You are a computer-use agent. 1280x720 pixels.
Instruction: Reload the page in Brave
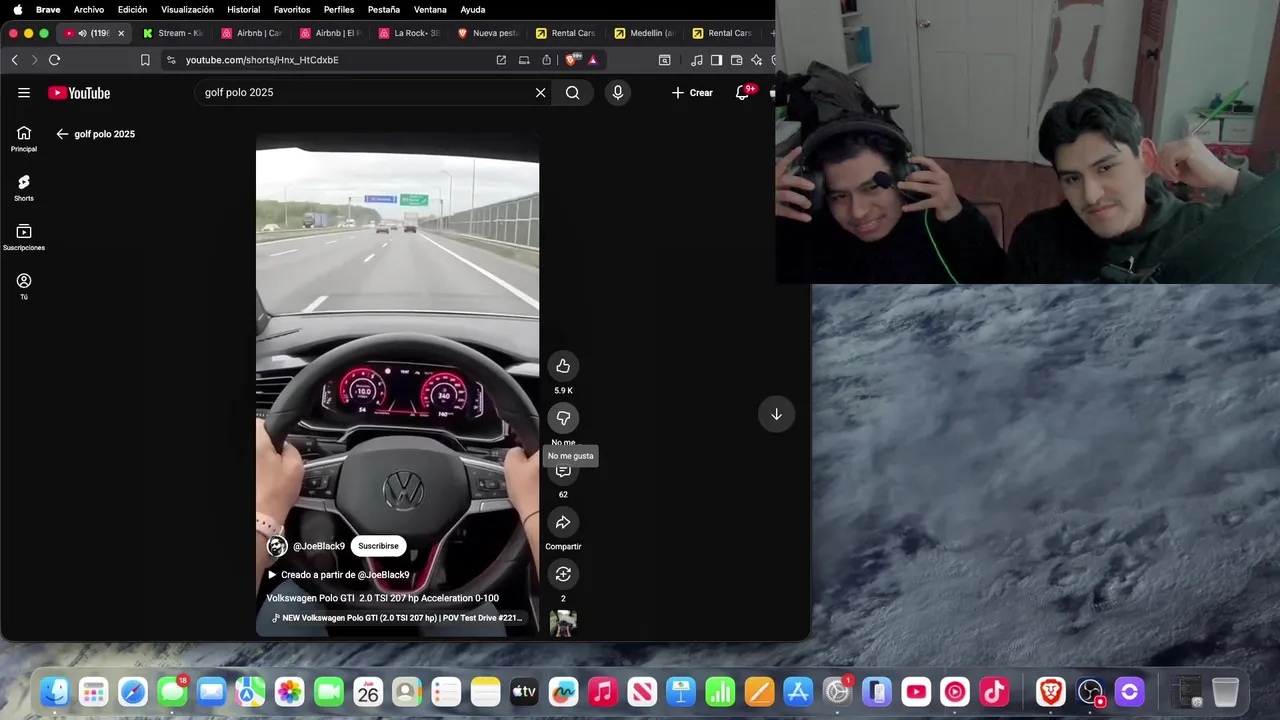pos(54,60)
